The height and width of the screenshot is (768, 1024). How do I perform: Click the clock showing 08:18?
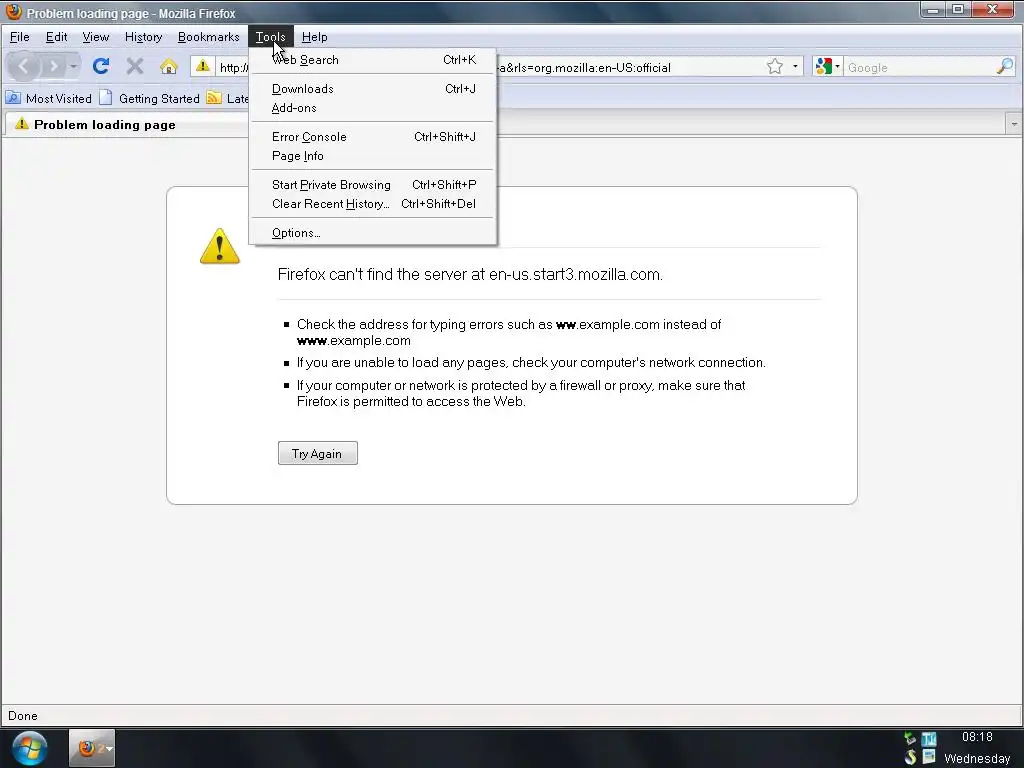tap(977, 737)
